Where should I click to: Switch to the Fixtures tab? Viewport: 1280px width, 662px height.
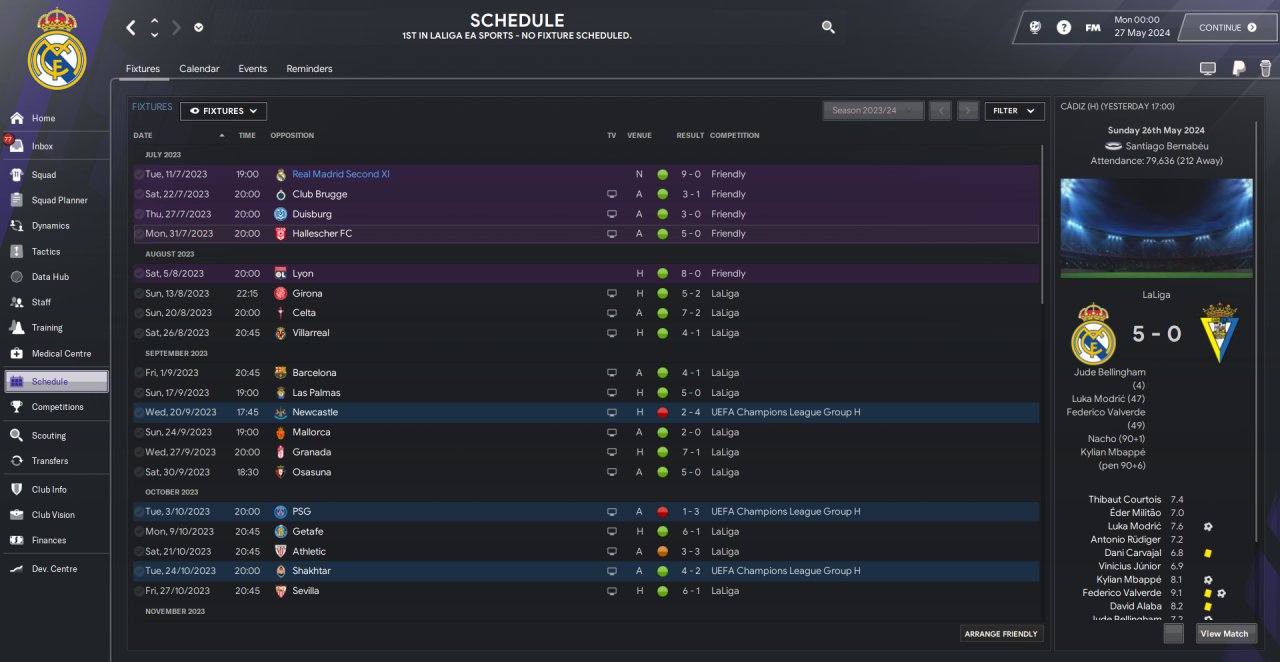coord(143,69)
